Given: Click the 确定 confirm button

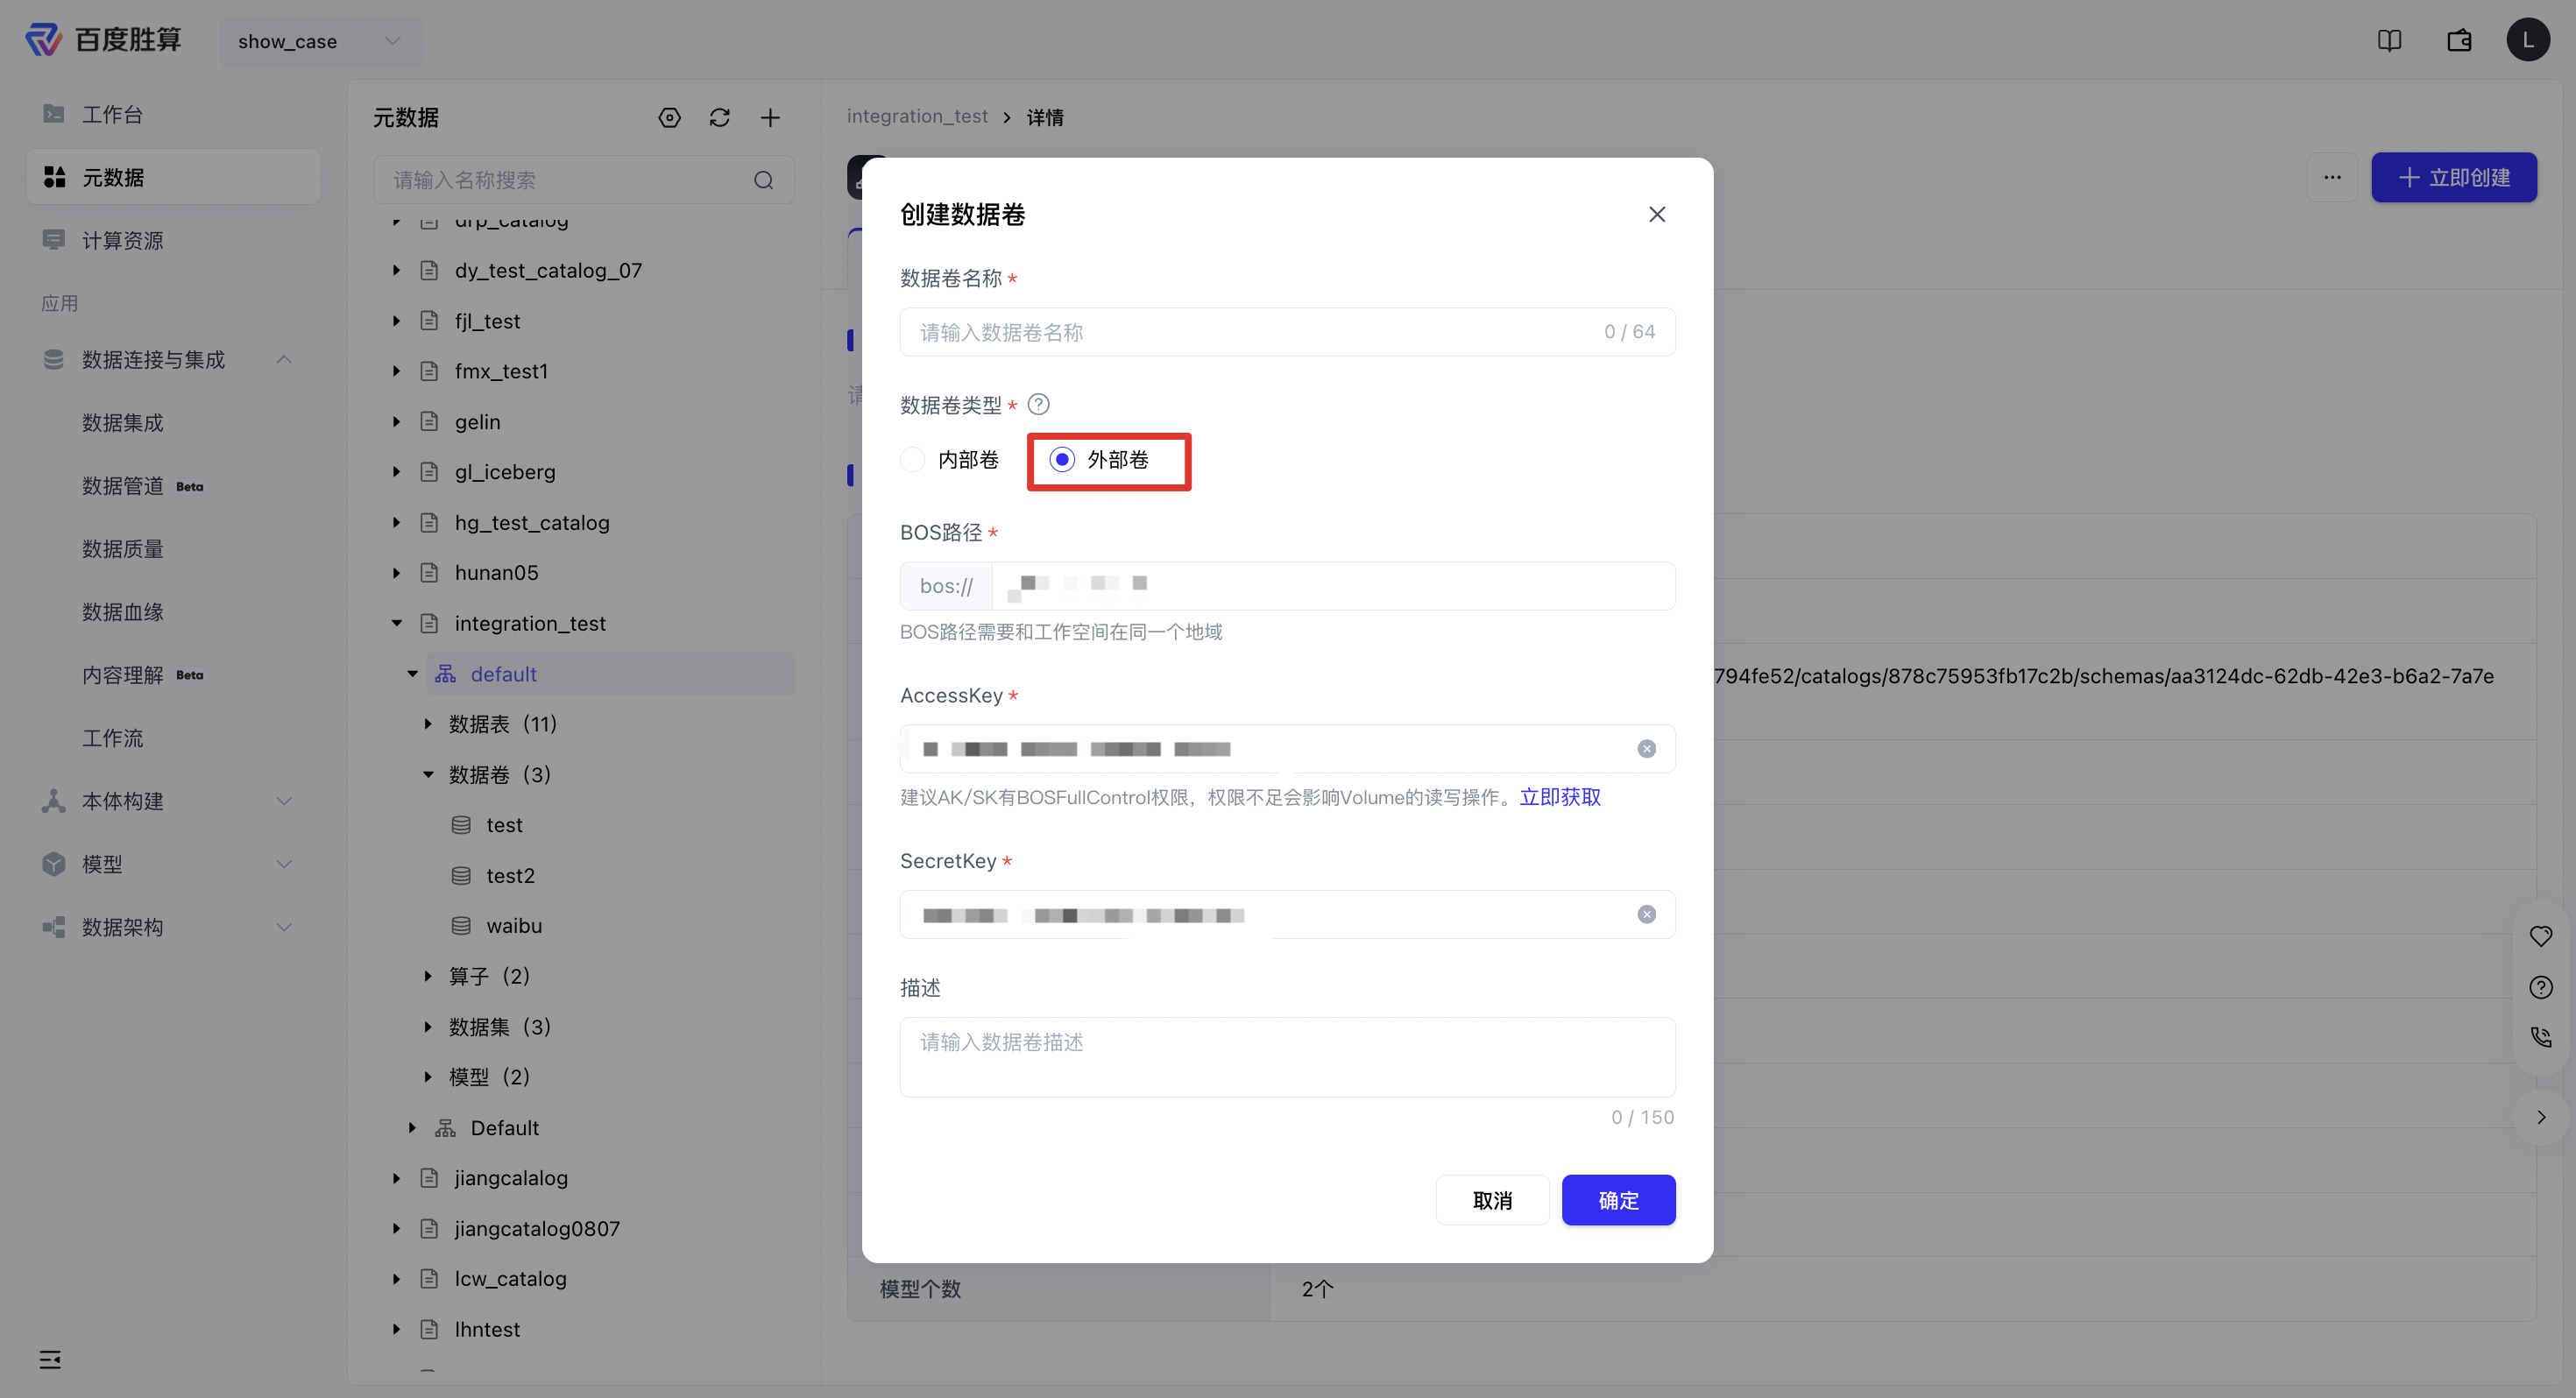Looking at the screenshot, I should click(x=1618, y=1200).
